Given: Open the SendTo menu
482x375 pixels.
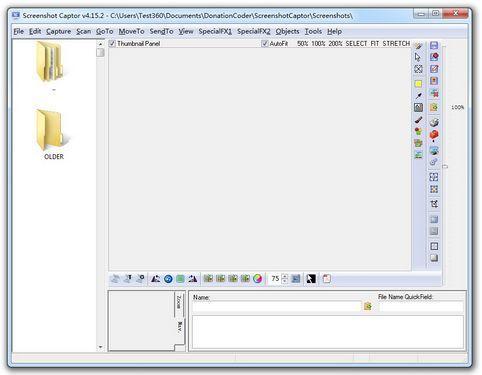Looking at the screenshot, I should click(161, 31).
